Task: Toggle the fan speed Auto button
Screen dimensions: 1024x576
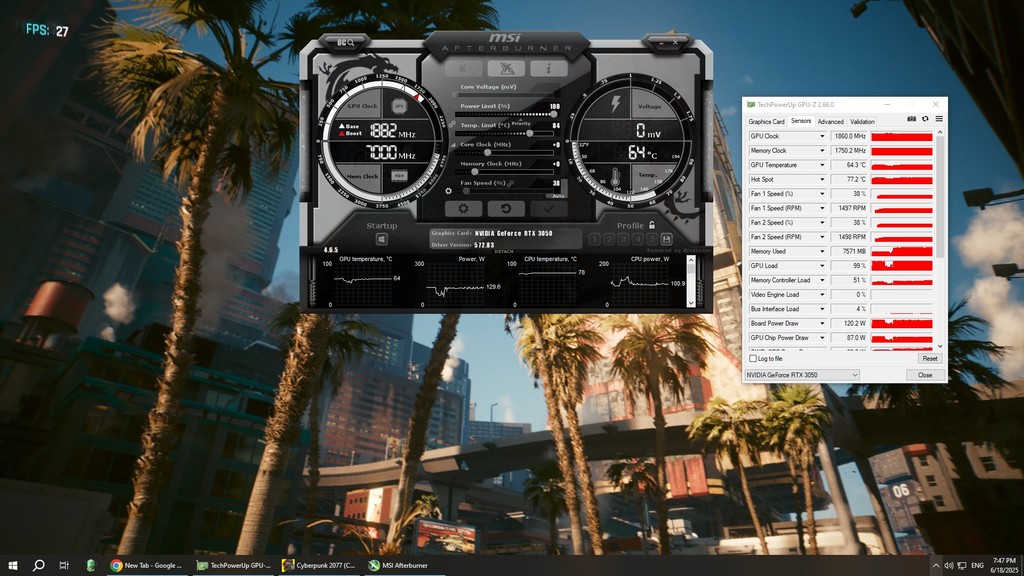Action: [558, 195]
